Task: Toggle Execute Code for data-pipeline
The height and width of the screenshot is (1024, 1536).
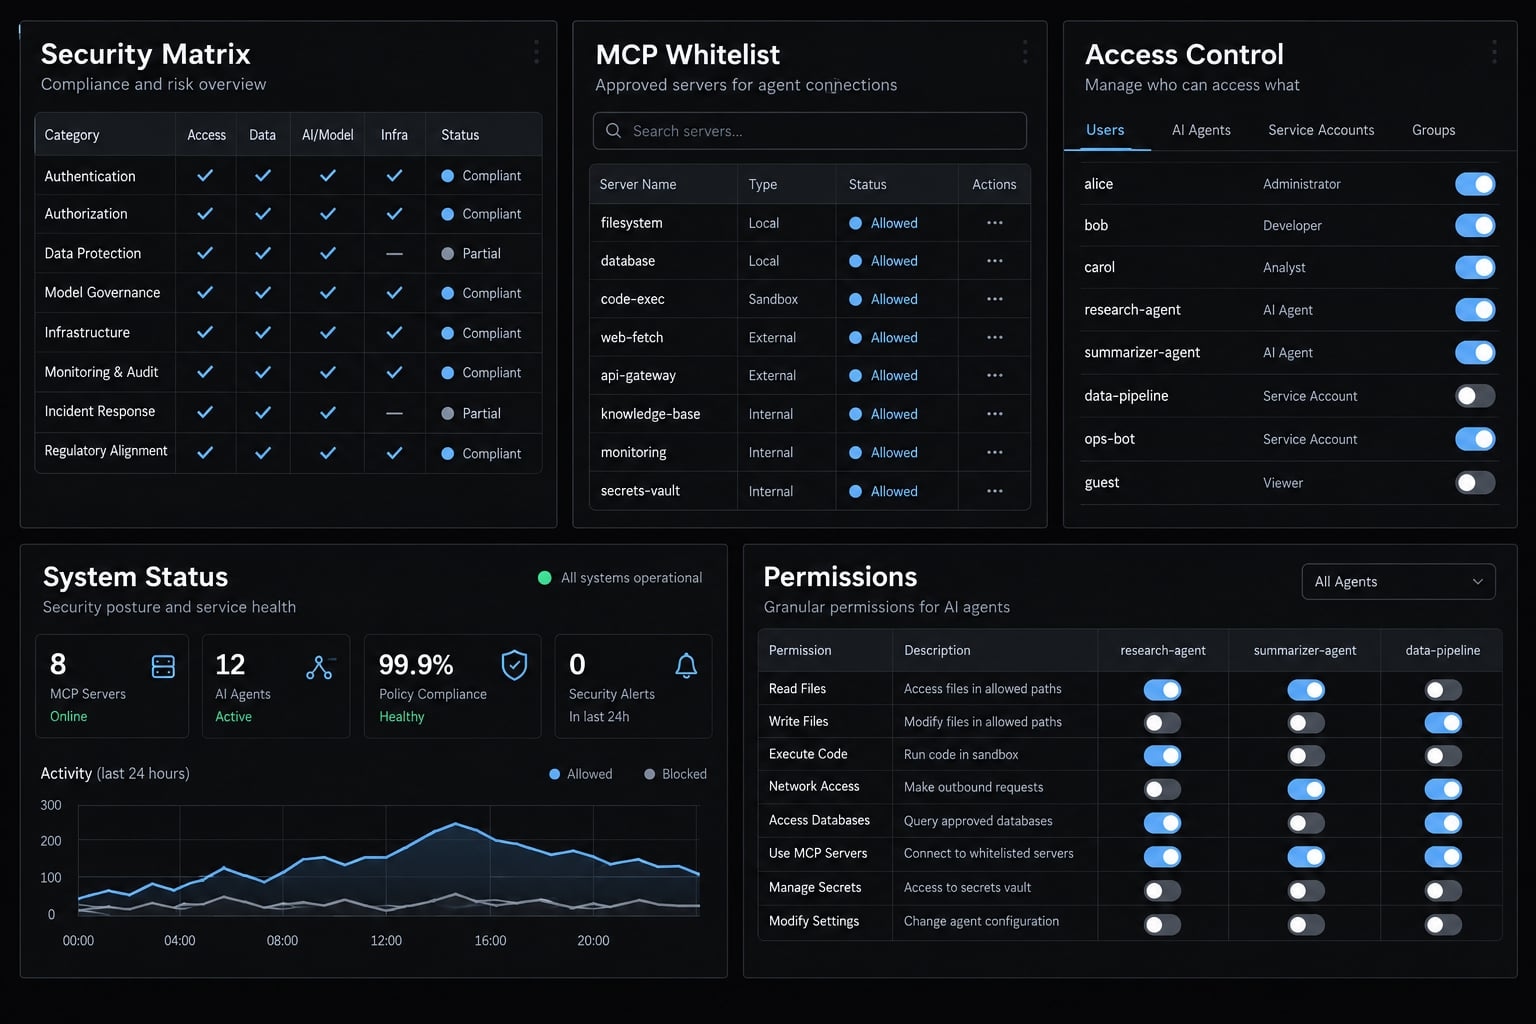Action: [x=1443, y=756]
